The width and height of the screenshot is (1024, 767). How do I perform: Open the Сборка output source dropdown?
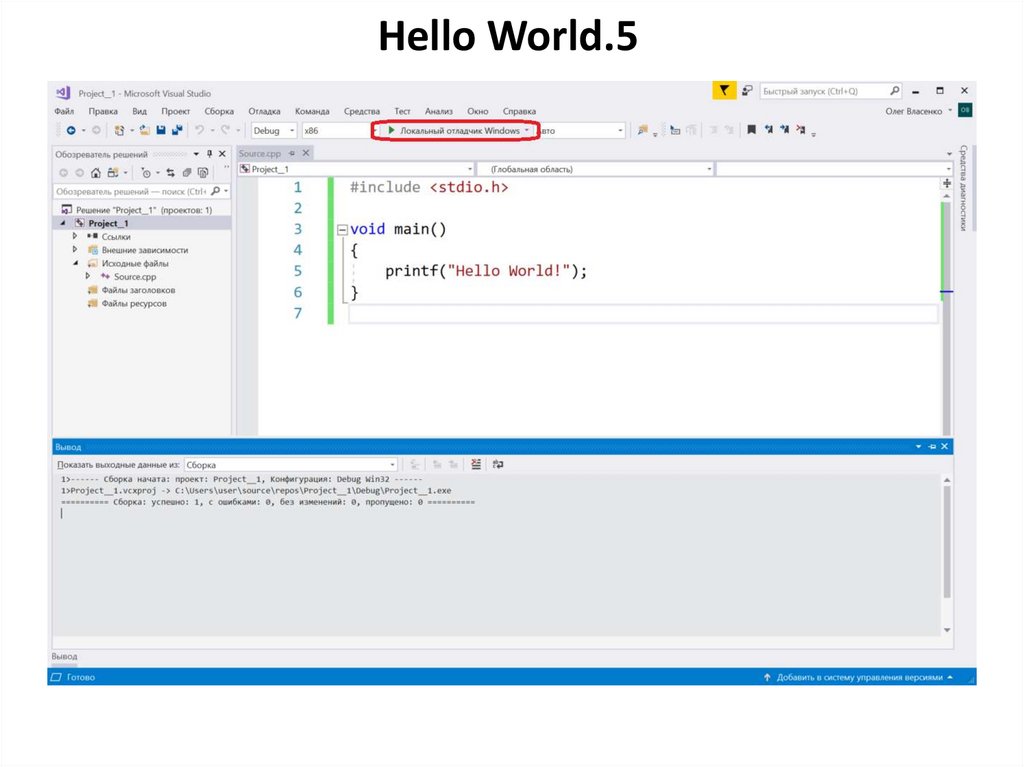coord(291,465)
